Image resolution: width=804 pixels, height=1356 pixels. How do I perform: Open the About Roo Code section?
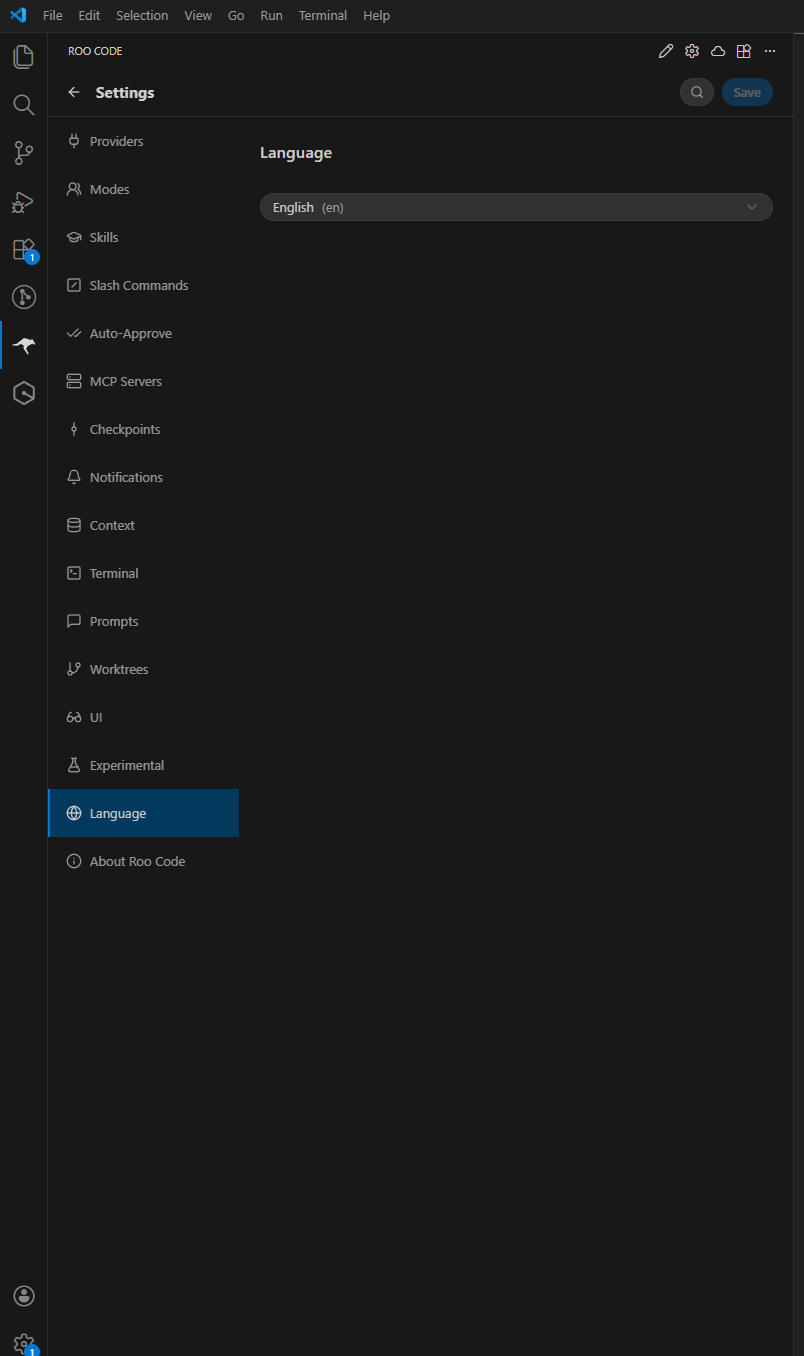click(137, 861)
